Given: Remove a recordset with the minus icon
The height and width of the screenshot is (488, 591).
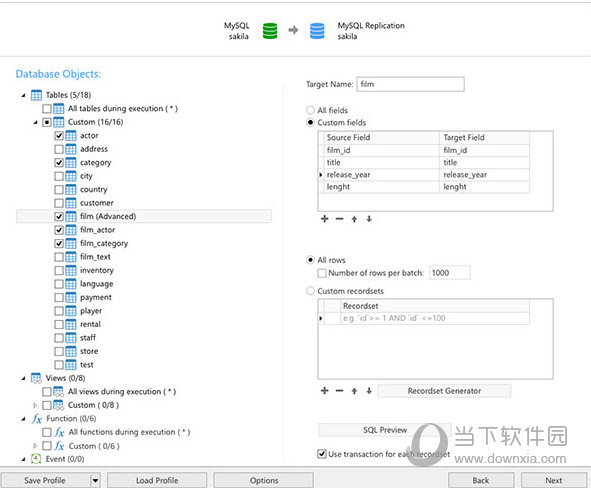Looking at the screenshot, I should pyautogui.click(x=339, y=391).
